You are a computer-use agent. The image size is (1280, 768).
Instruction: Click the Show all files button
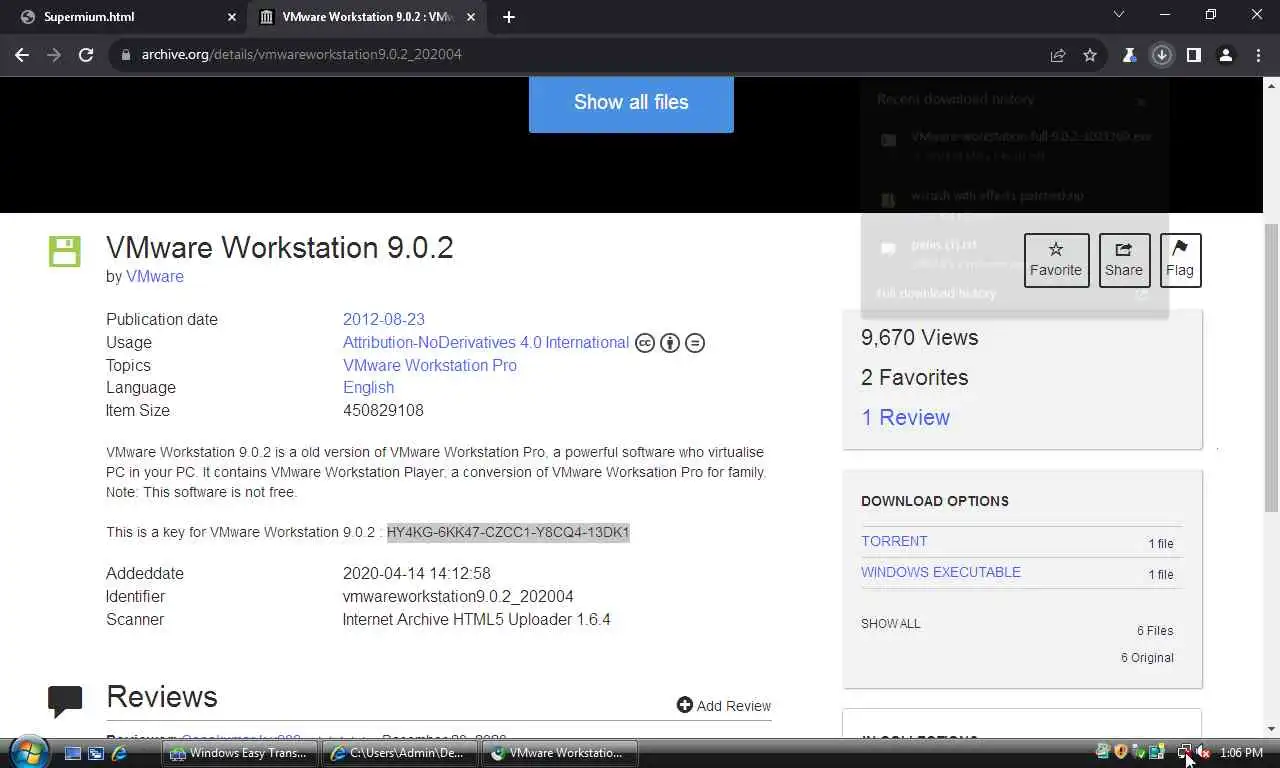click(631, 102)
